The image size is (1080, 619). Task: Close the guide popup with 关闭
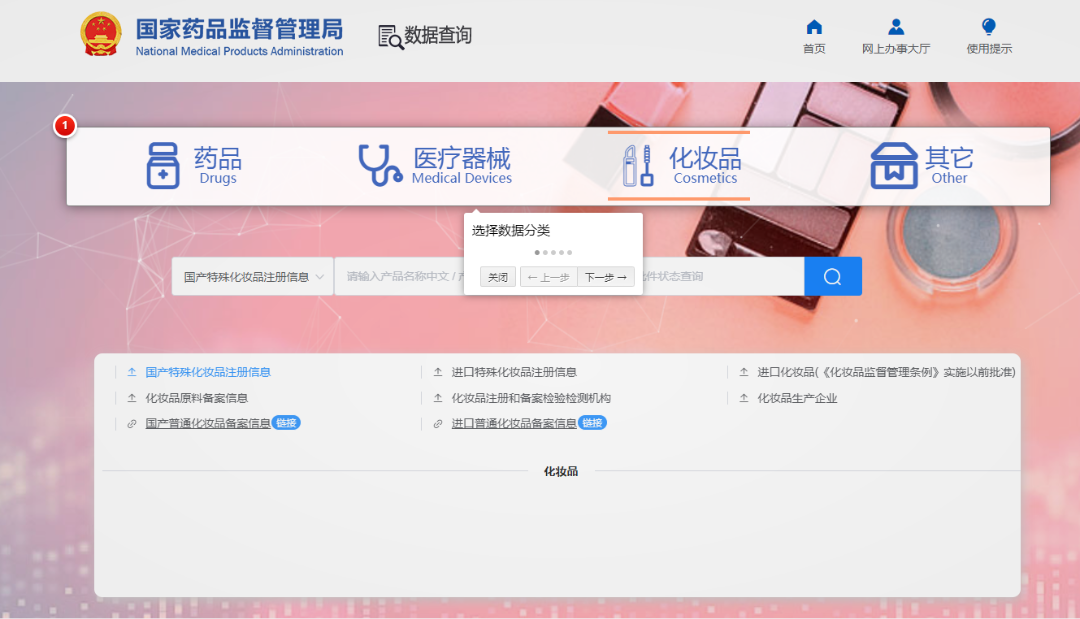pos(497,277)
